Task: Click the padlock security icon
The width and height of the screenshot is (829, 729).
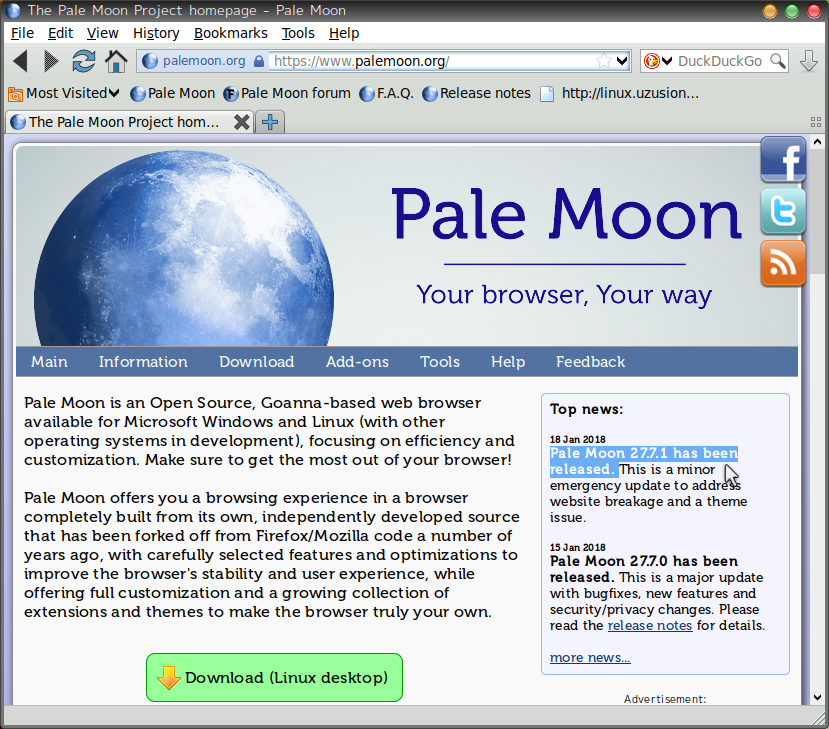Action: click(259, 61)
